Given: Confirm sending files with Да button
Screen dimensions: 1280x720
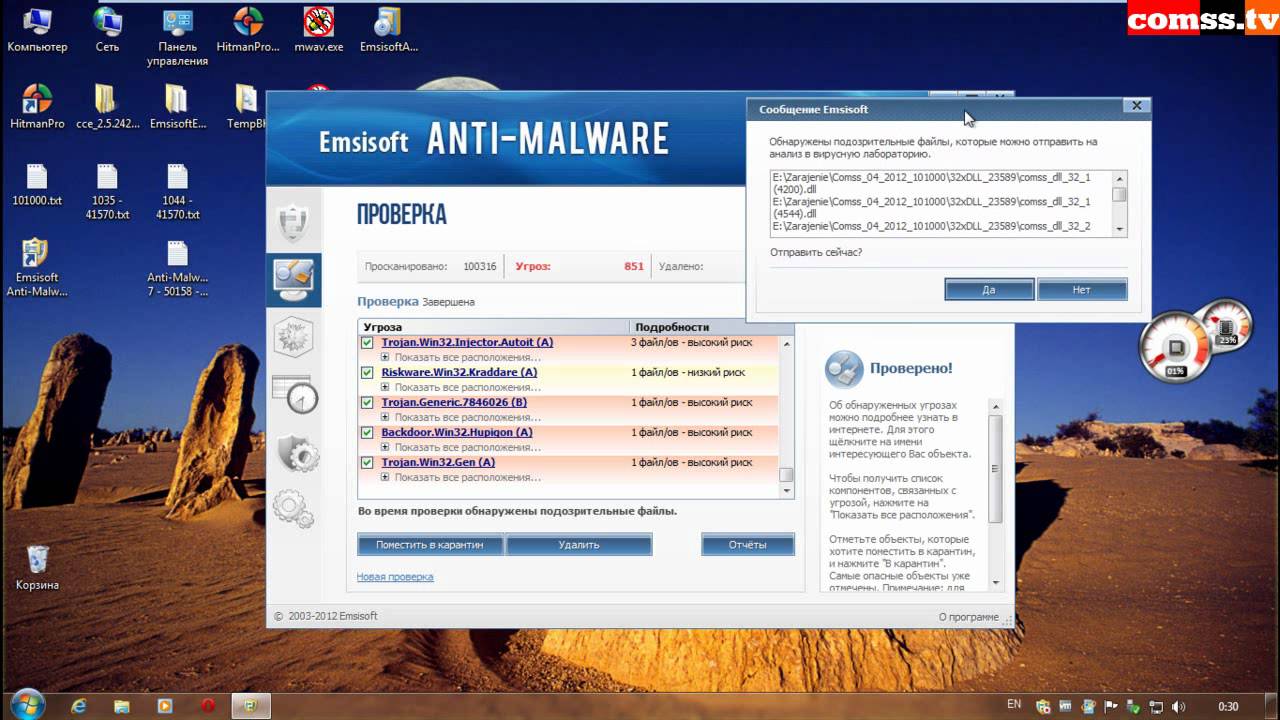Looking at the screenshot, I should [989, 289].
